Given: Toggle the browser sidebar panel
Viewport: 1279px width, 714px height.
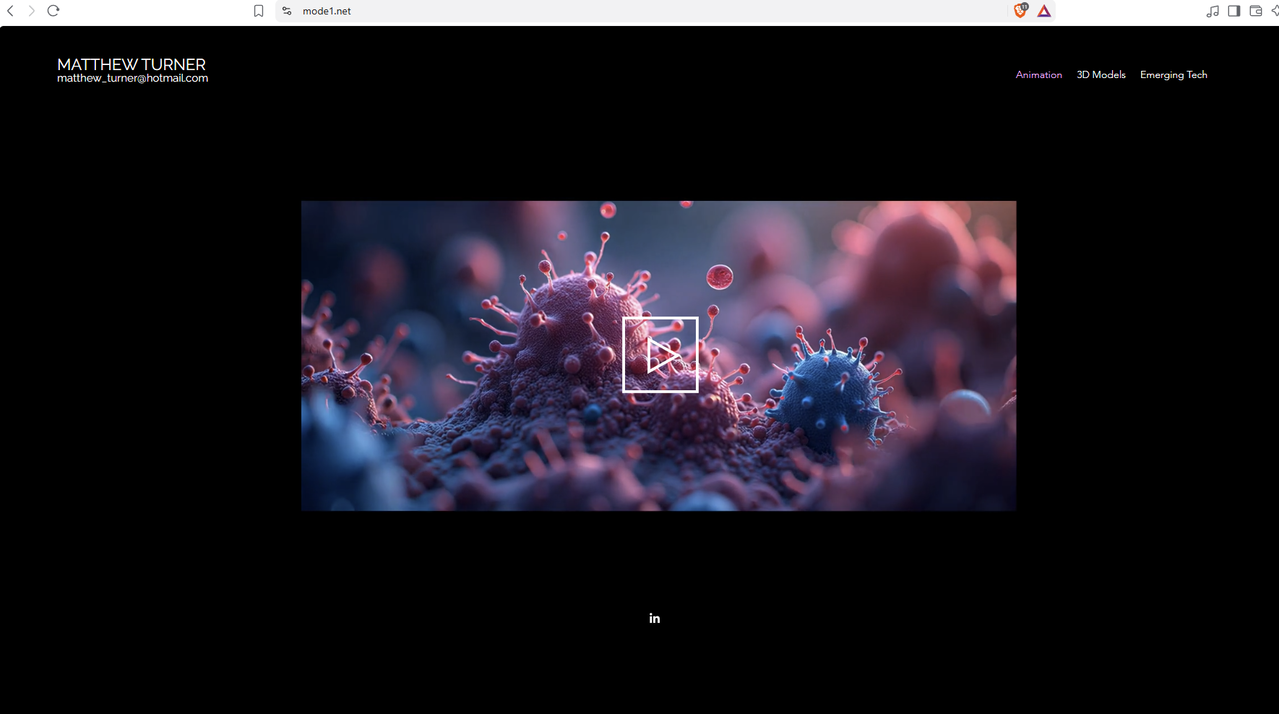Looking at the screenshot, I should pos(1234,11).
